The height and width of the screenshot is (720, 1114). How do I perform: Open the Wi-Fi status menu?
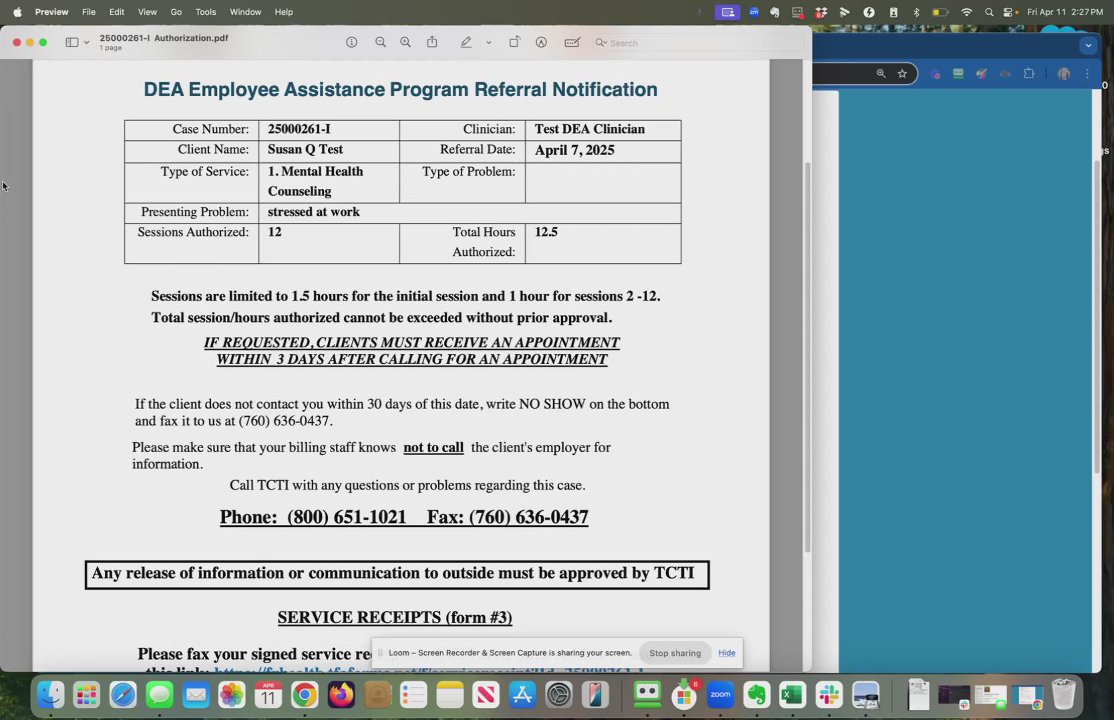tap(966, 12)
